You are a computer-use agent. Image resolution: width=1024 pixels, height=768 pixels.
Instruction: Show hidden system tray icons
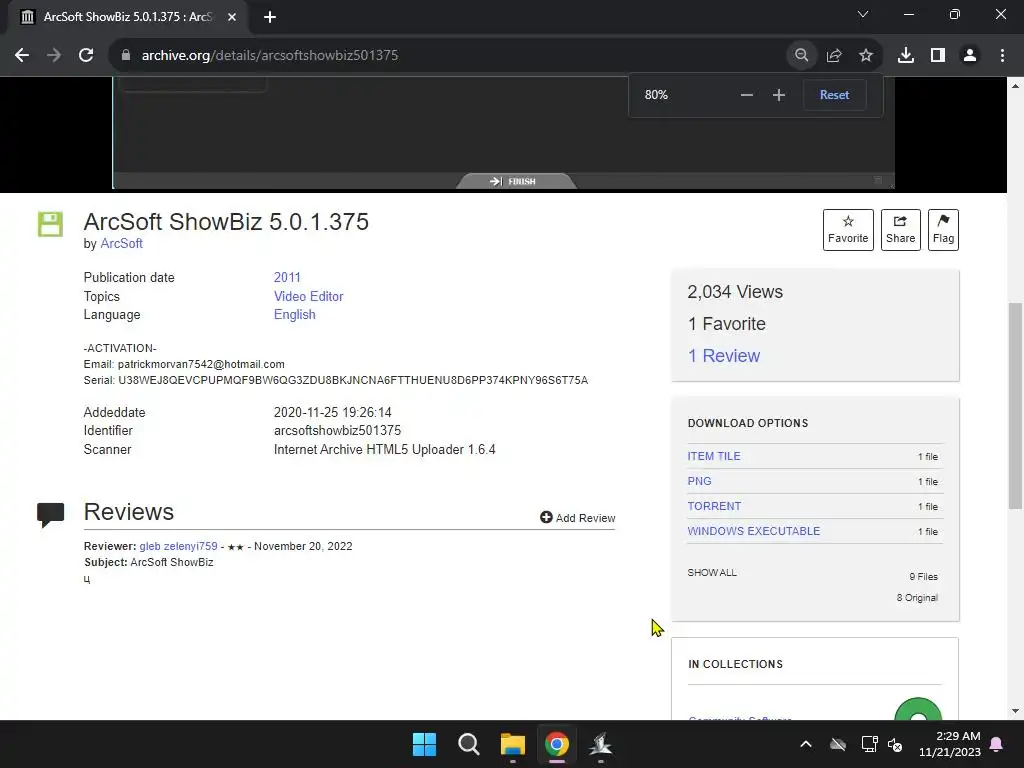806,744
